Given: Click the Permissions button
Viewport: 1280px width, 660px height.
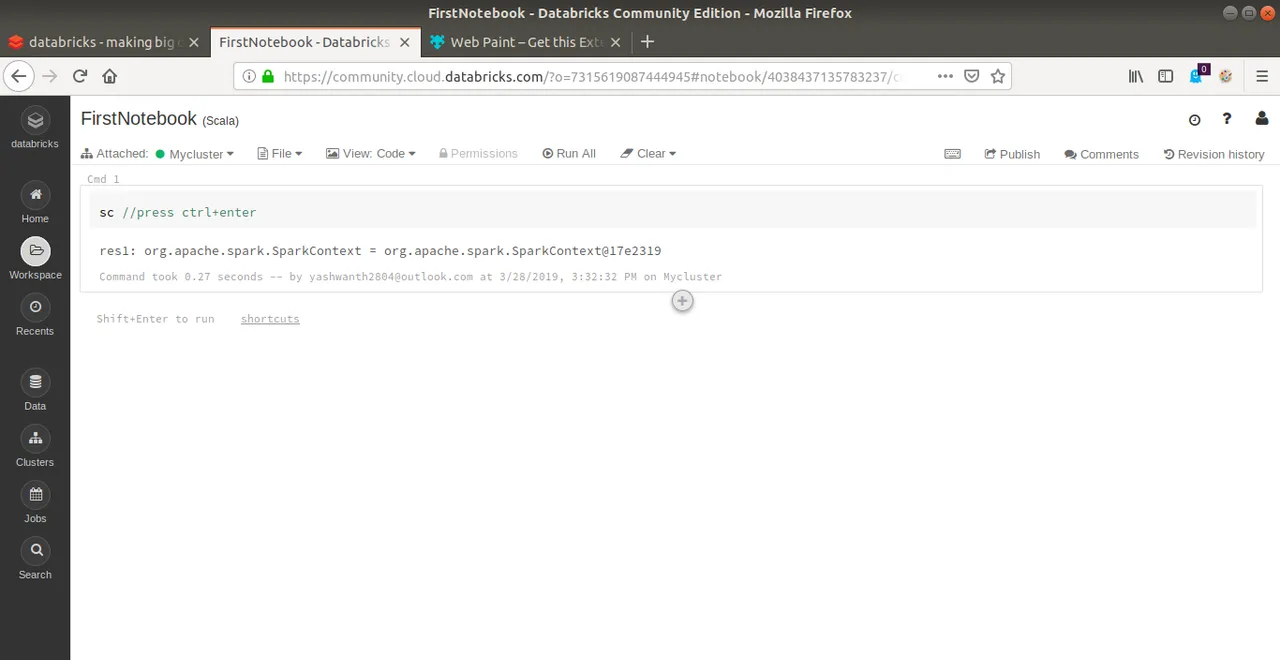Looking at the screenshot, I should pyautogui.click(x=478, y=154).
